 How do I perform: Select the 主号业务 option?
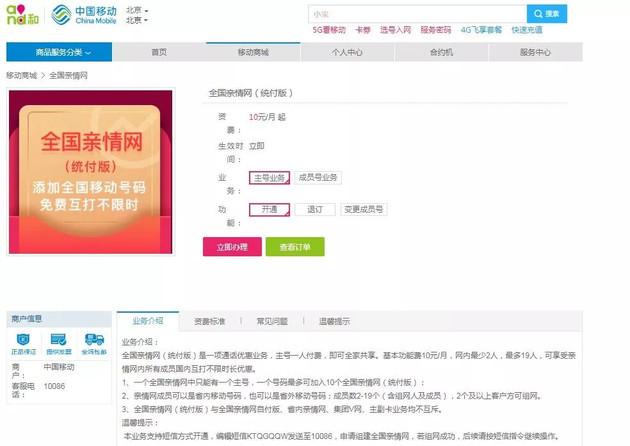coord(269,178)
